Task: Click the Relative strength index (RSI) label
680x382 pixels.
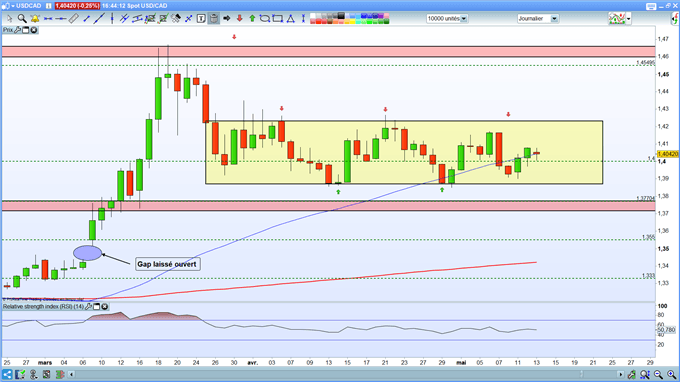Action: click(43, 307)
